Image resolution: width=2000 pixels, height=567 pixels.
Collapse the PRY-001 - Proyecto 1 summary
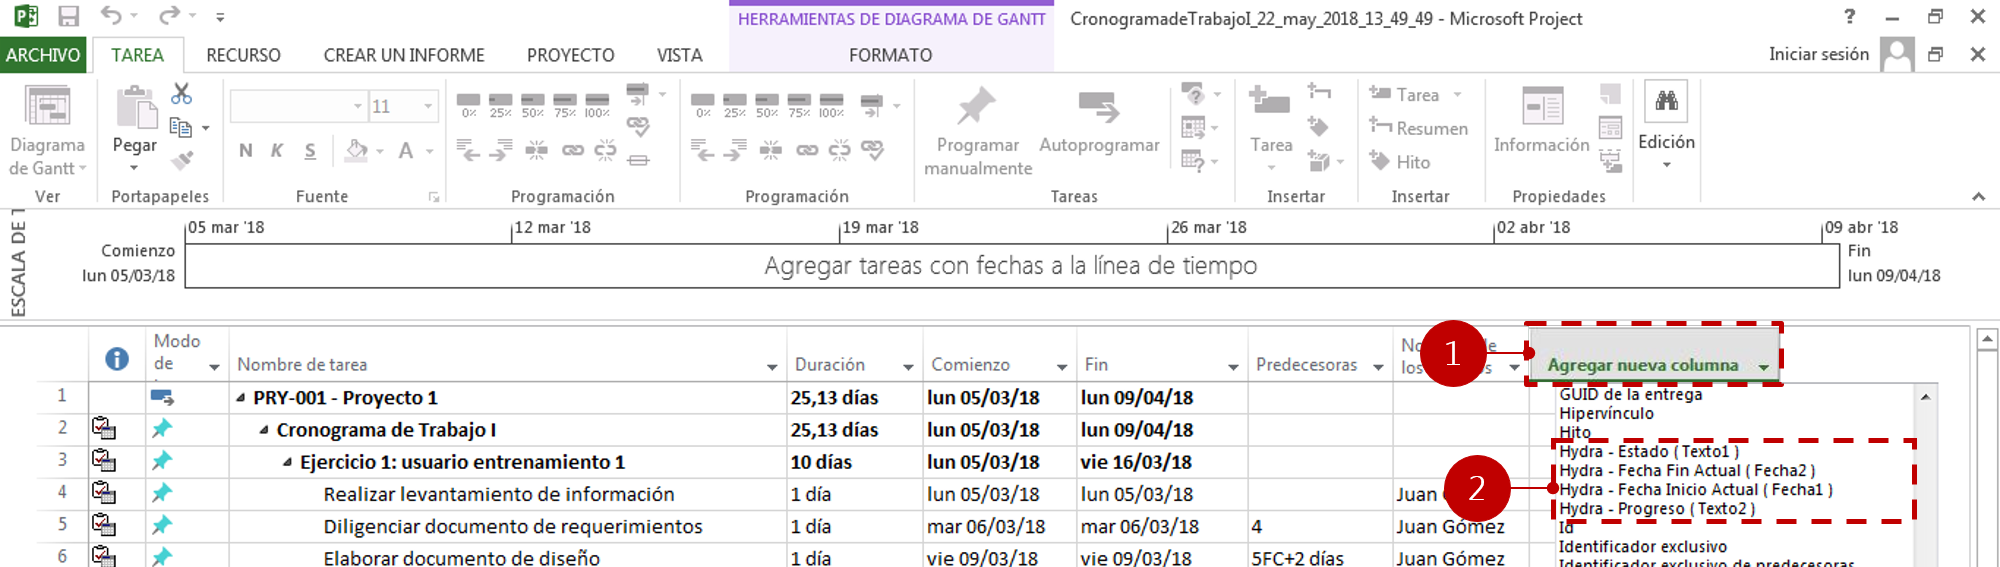[241, 398]
